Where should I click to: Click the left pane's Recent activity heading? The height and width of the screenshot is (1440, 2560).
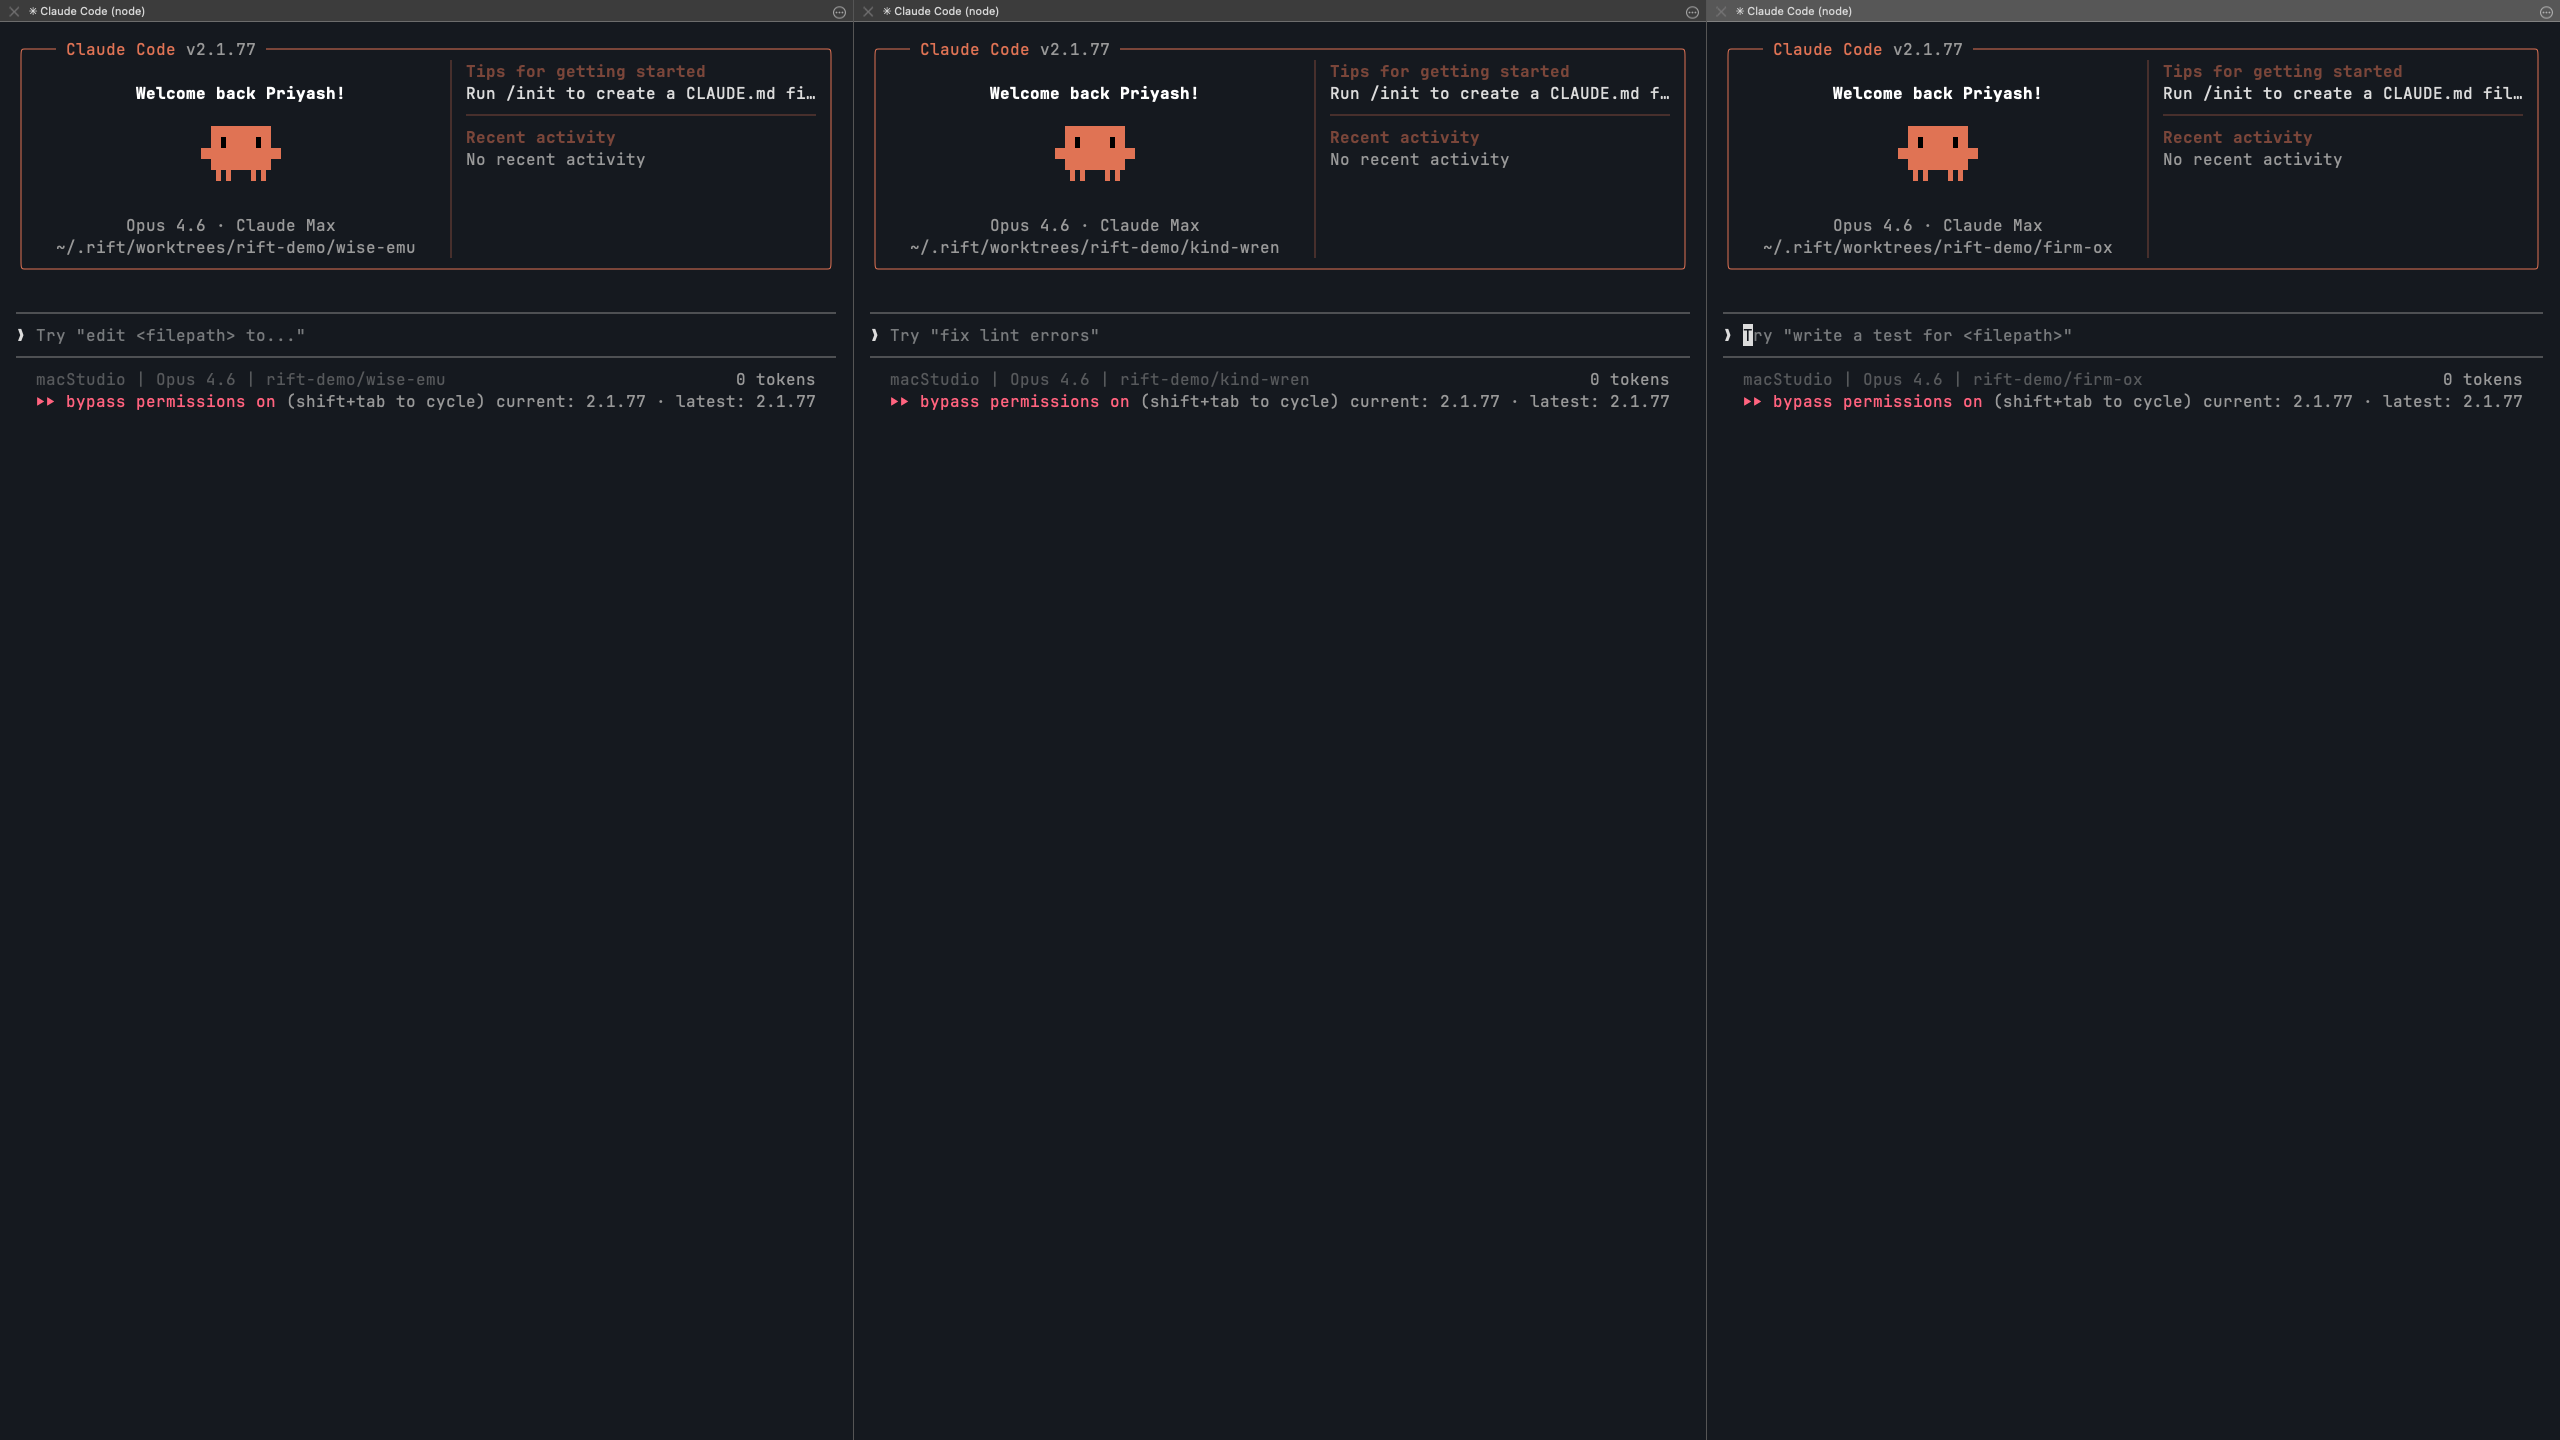[541, 138]
